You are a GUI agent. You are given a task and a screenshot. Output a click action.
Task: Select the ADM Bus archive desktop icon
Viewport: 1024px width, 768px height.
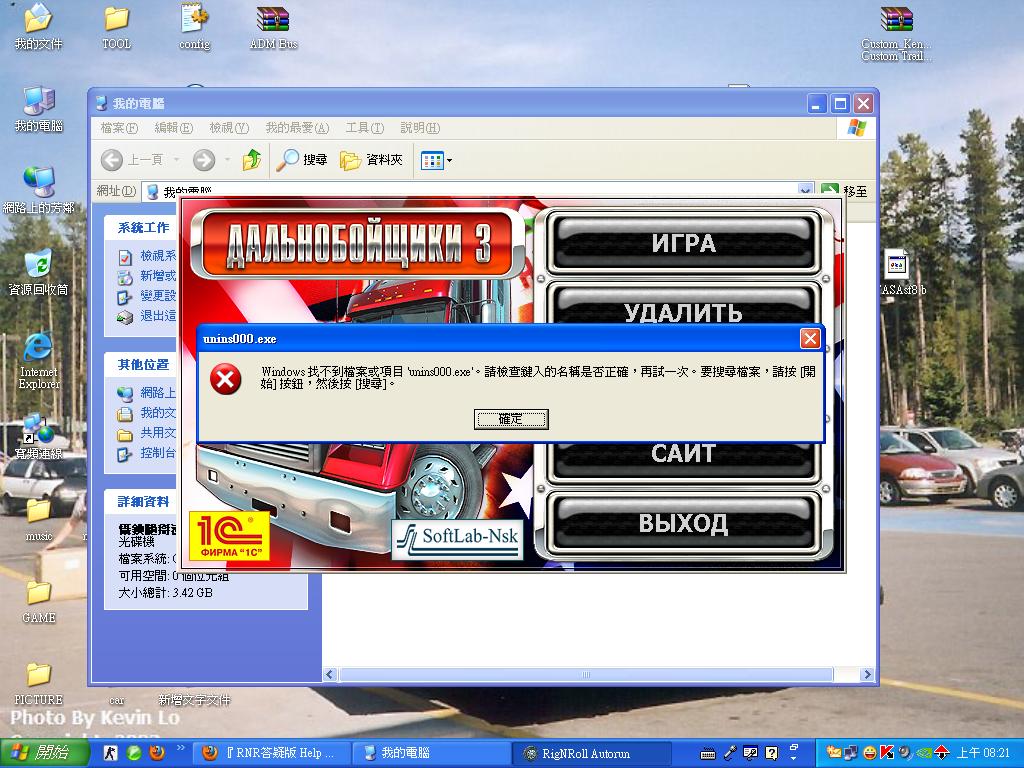tap(273, 28)
